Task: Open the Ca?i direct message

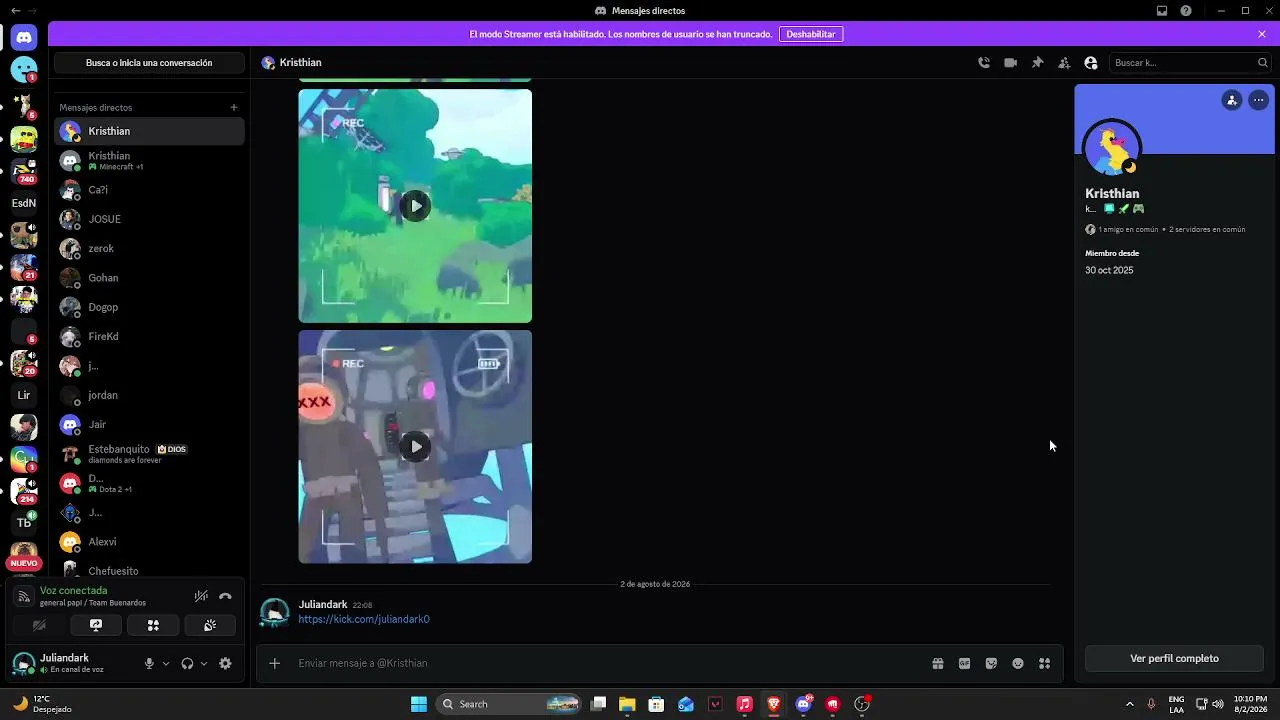Action: click(149, 190)
